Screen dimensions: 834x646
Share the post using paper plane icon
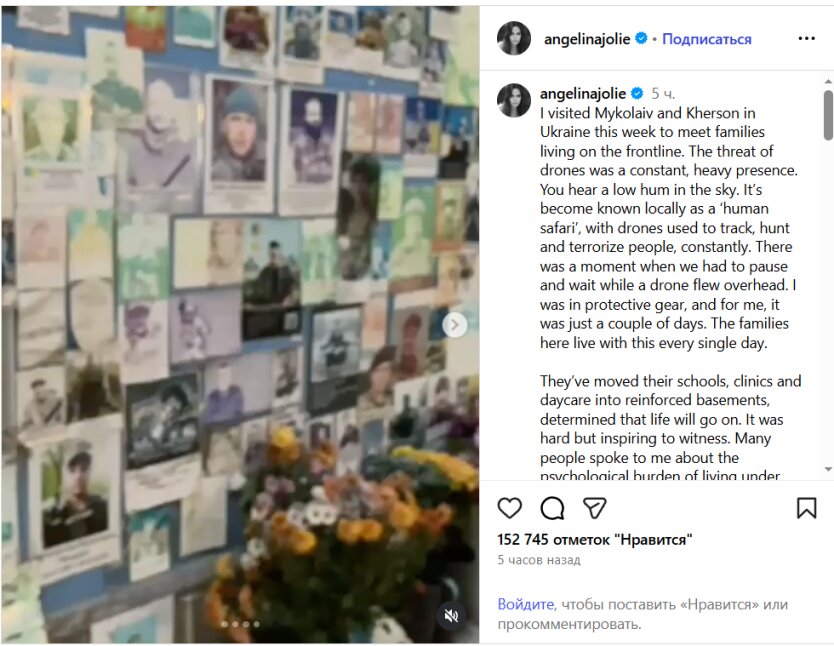[595, 508]
